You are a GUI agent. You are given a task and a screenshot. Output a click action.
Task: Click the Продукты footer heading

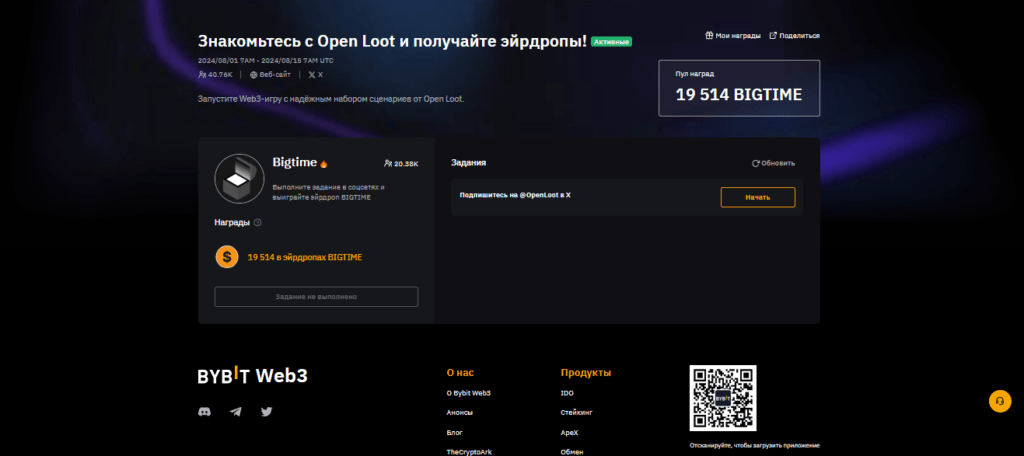[x=586, y=372]
